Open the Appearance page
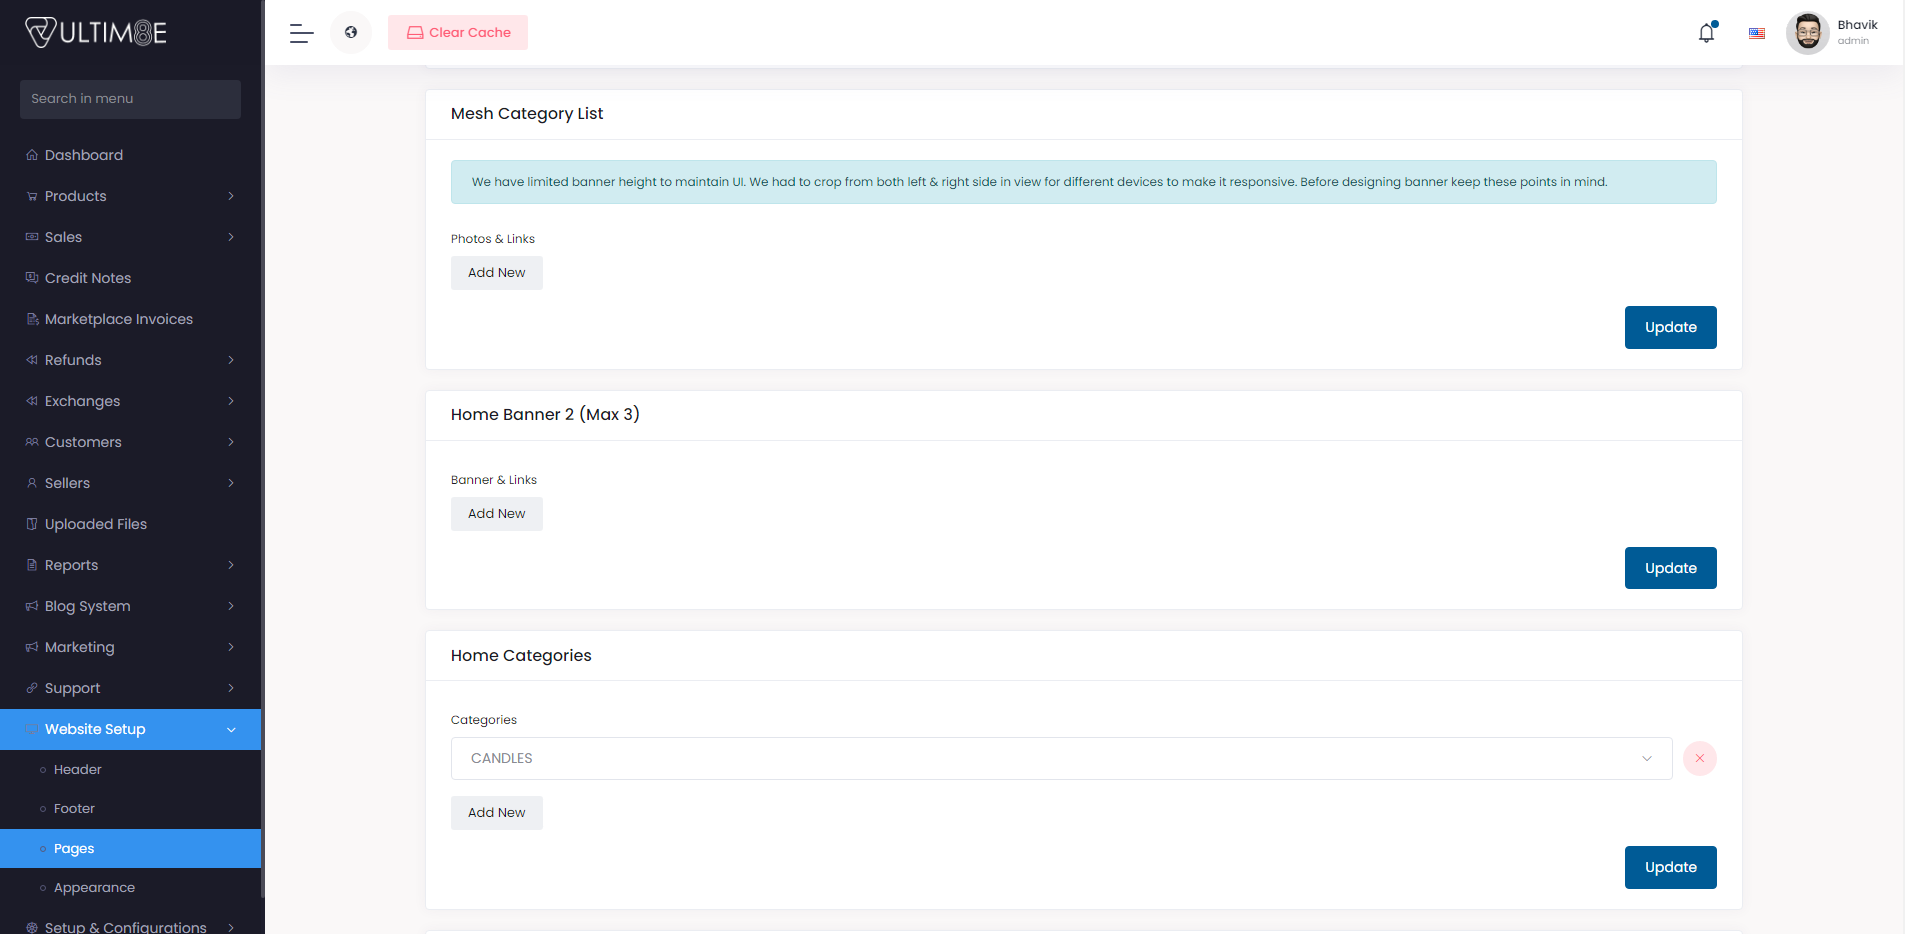 coord(94,887)
